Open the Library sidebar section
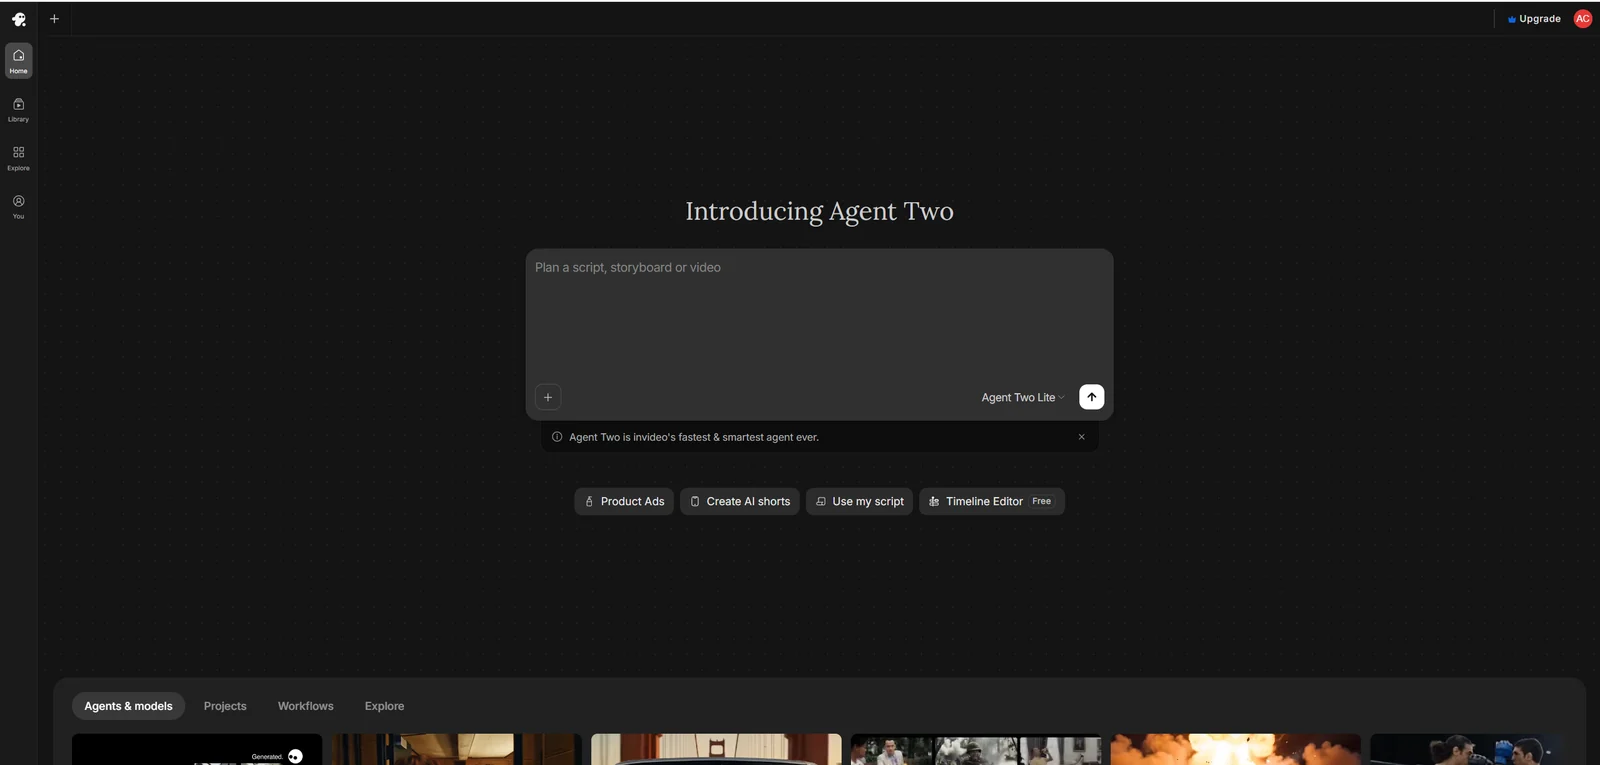 pos(18,109)
